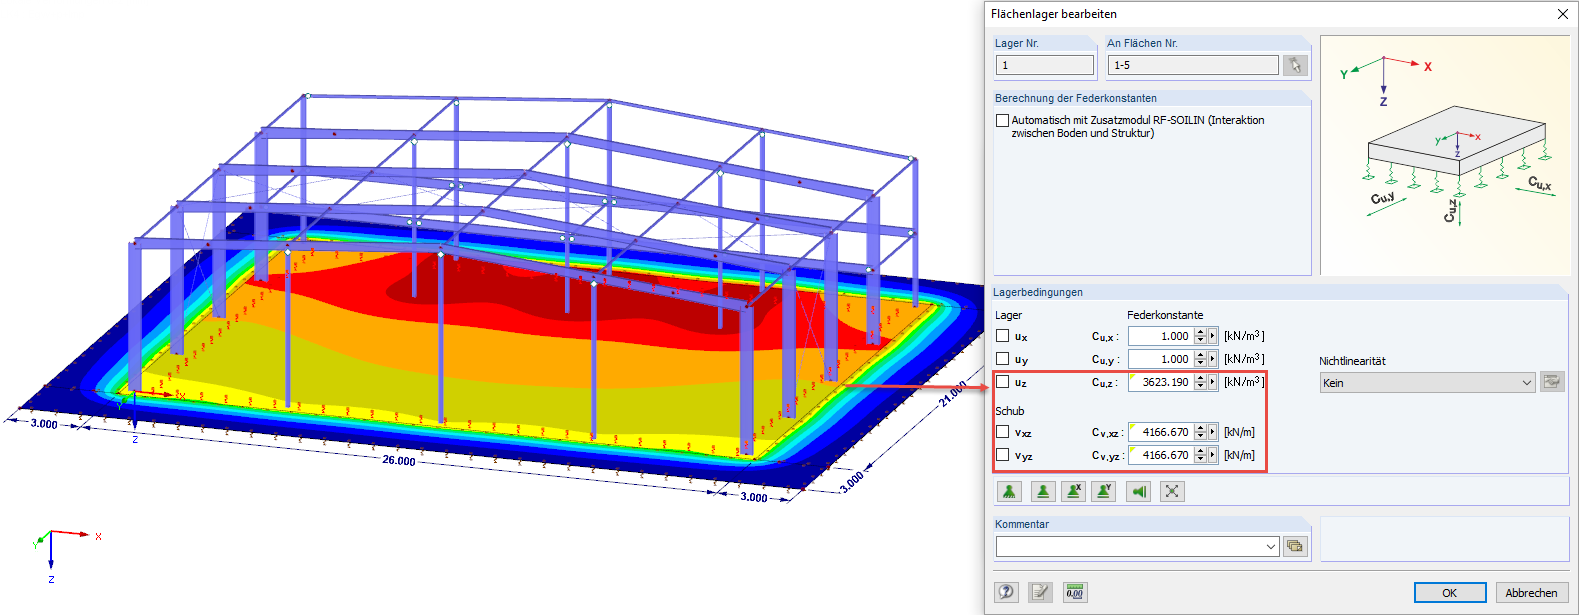Click the arrow button next to Cu,z value
Image resolution: width=1579 pixels, height=615 pixels.
pos(1213,382)
